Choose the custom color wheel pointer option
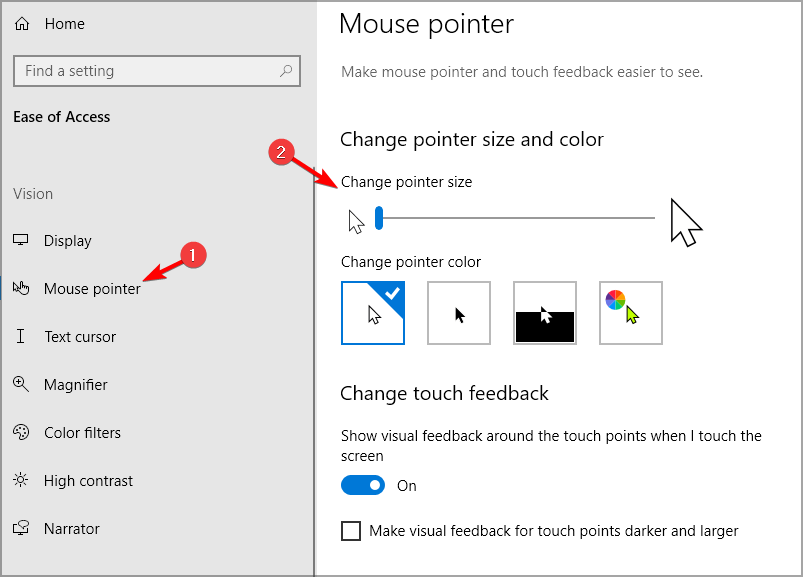This screenshot has height=577, width=803. point(631,313)
